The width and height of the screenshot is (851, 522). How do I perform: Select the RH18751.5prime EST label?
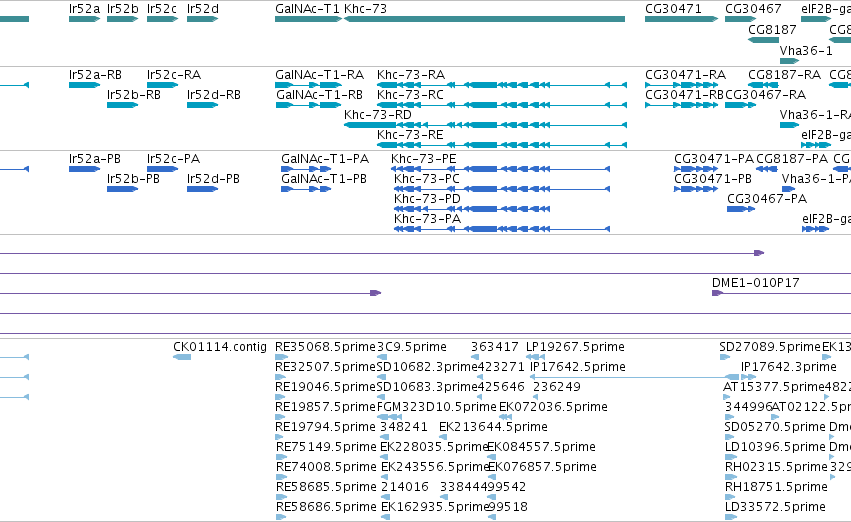776,486
